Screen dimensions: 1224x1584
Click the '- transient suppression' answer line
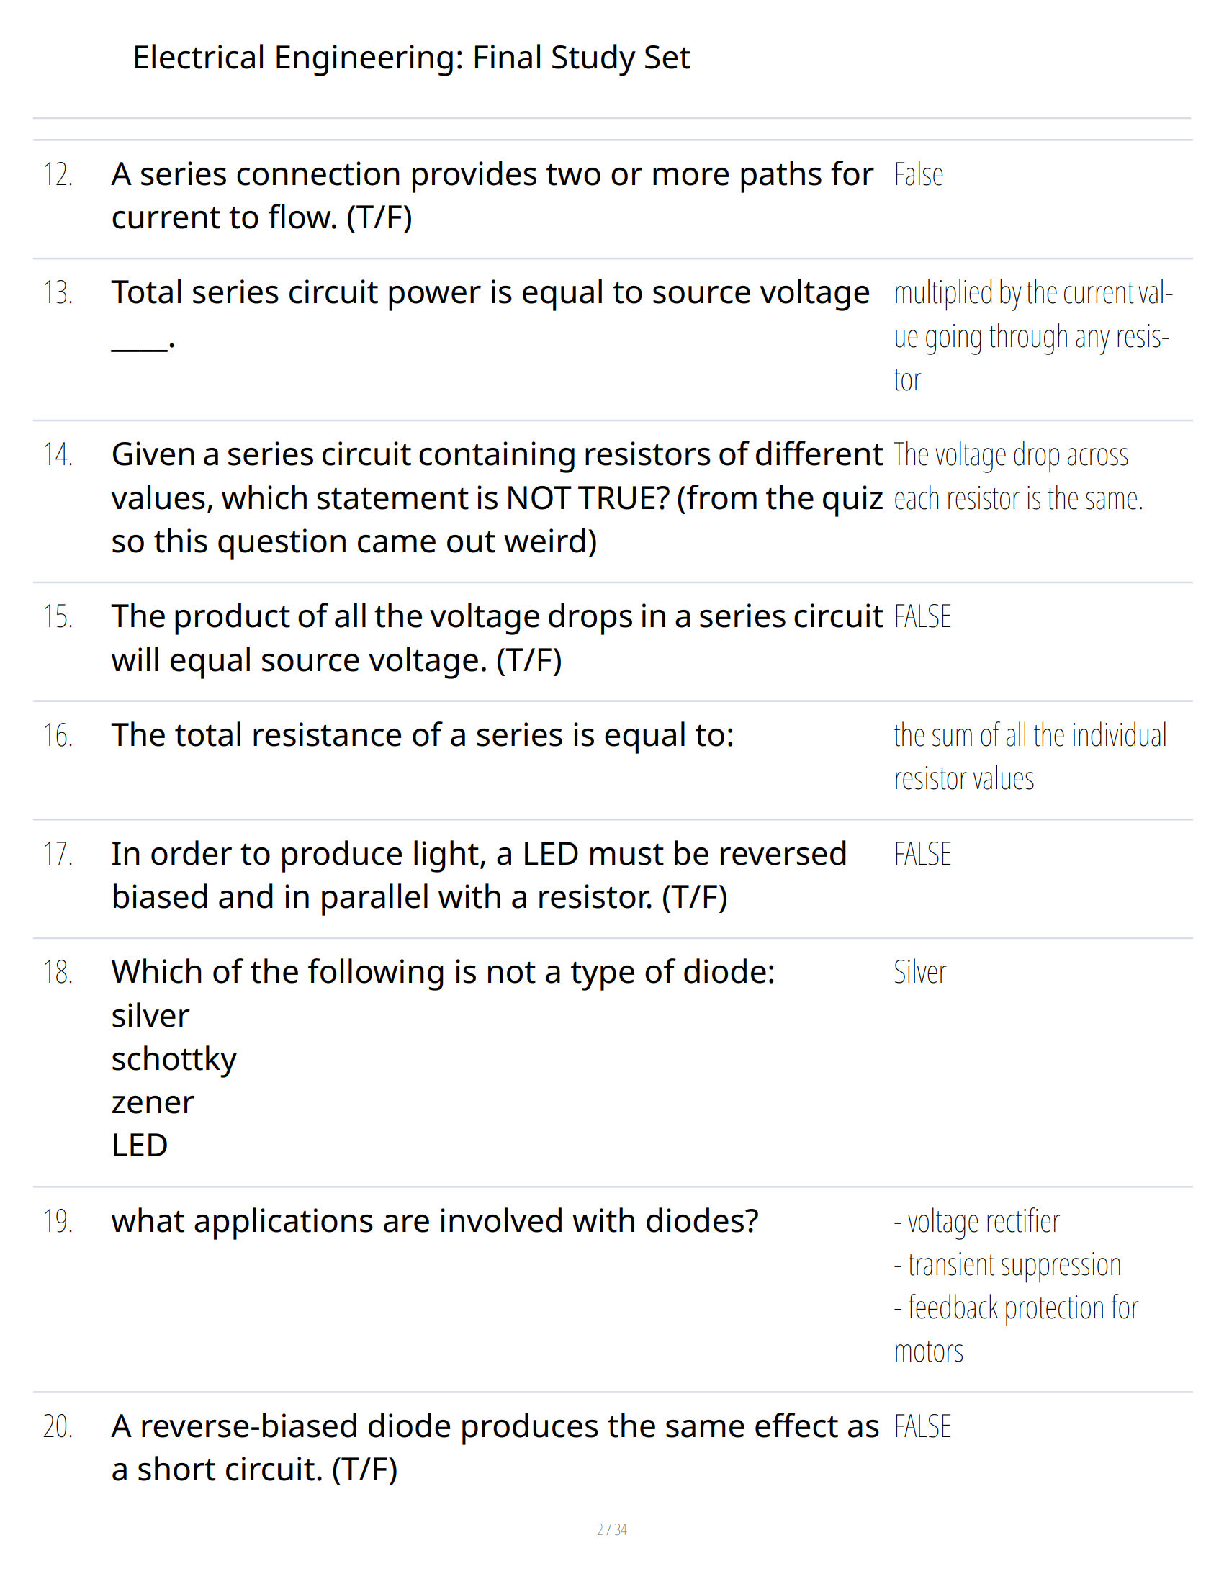(x=1008, y=1265)
